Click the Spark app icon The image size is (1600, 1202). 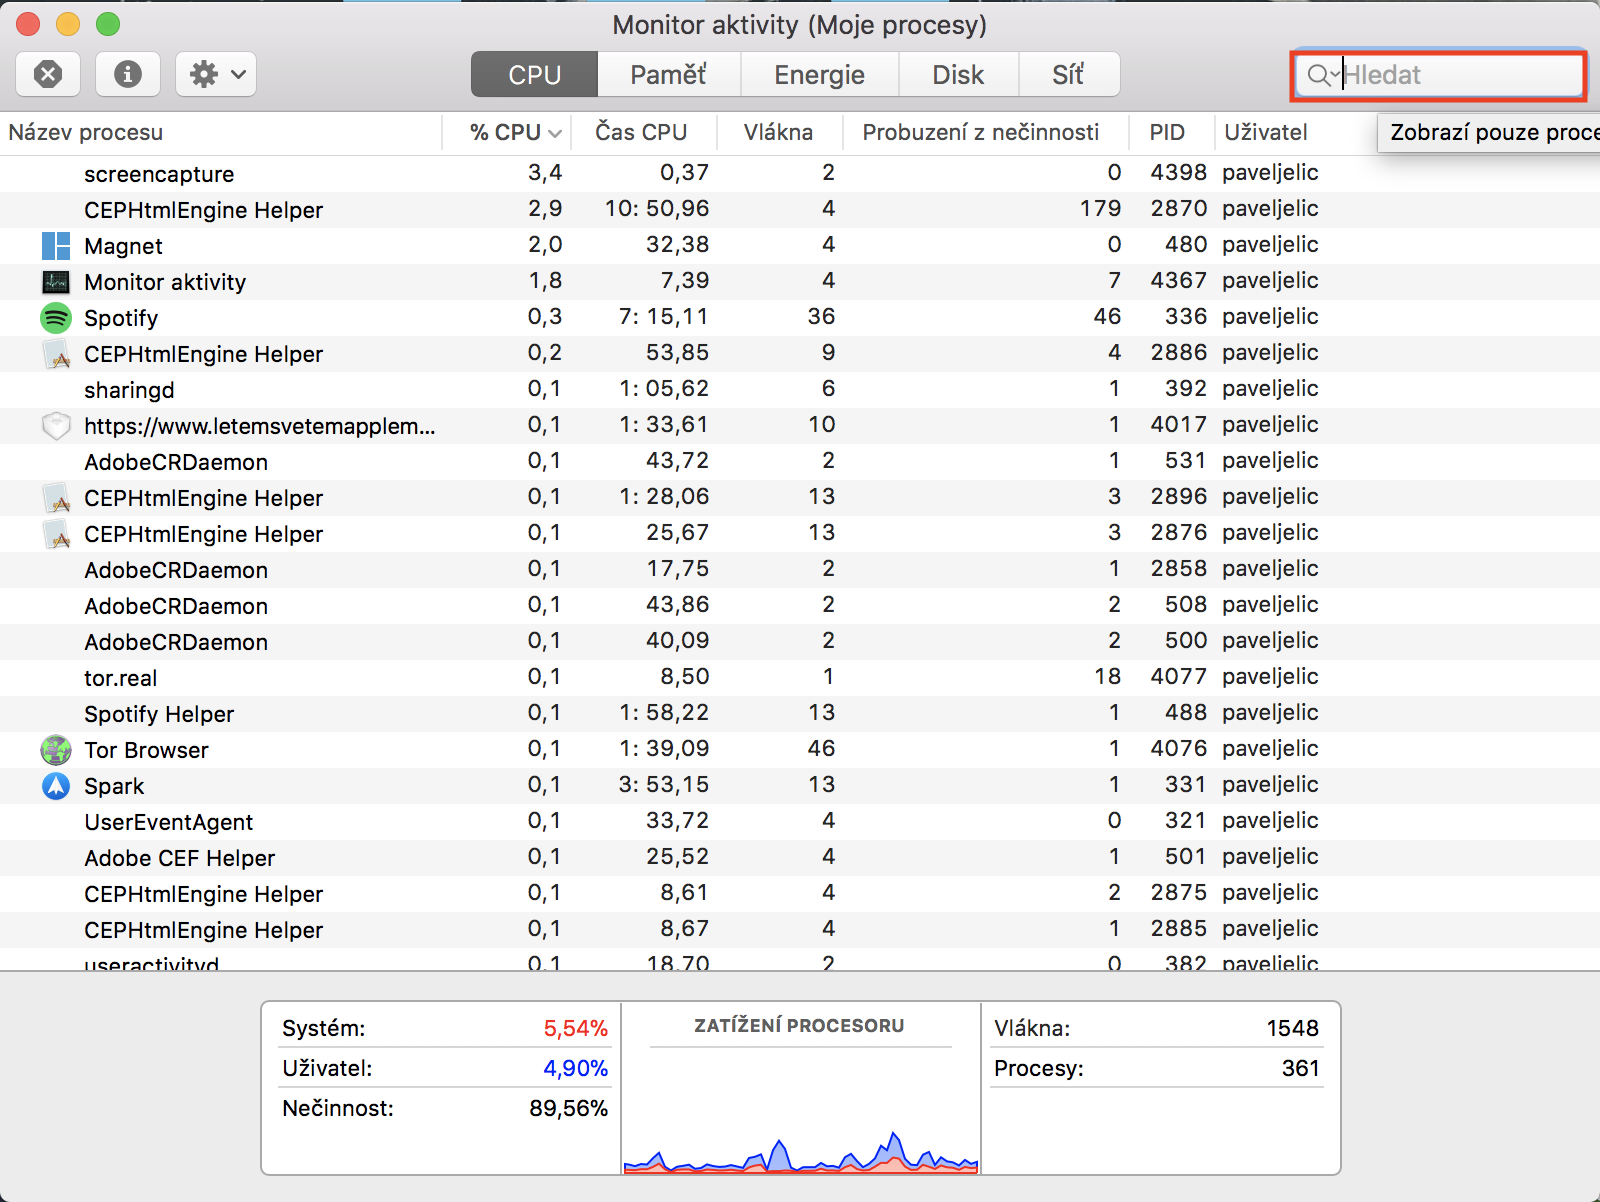point(56,786)
